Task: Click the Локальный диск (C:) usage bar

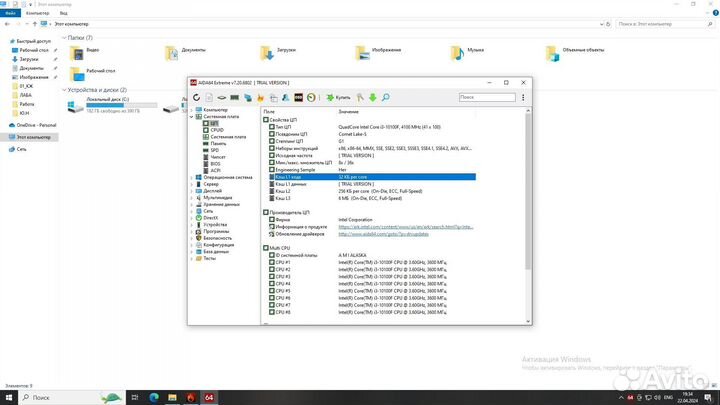Action: point(122,105)
